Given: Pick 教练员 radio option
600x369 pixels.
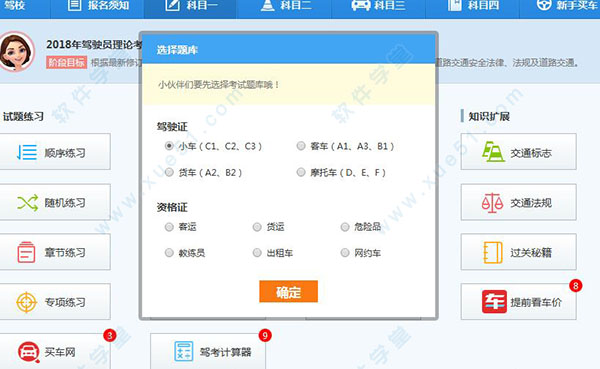Looking at the screenshot, I should (x=169, y=253).
